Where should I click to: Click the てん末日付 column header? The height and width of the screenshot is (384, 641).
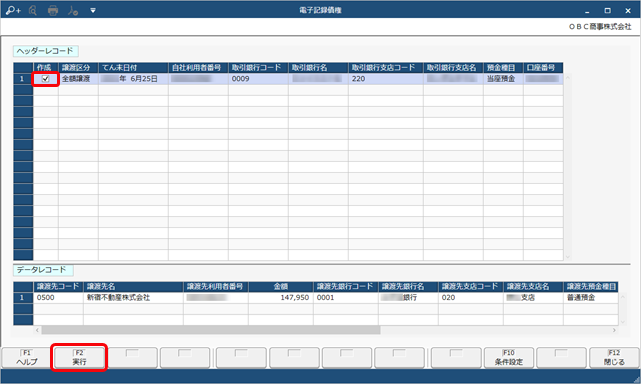[x=133, y=68]
